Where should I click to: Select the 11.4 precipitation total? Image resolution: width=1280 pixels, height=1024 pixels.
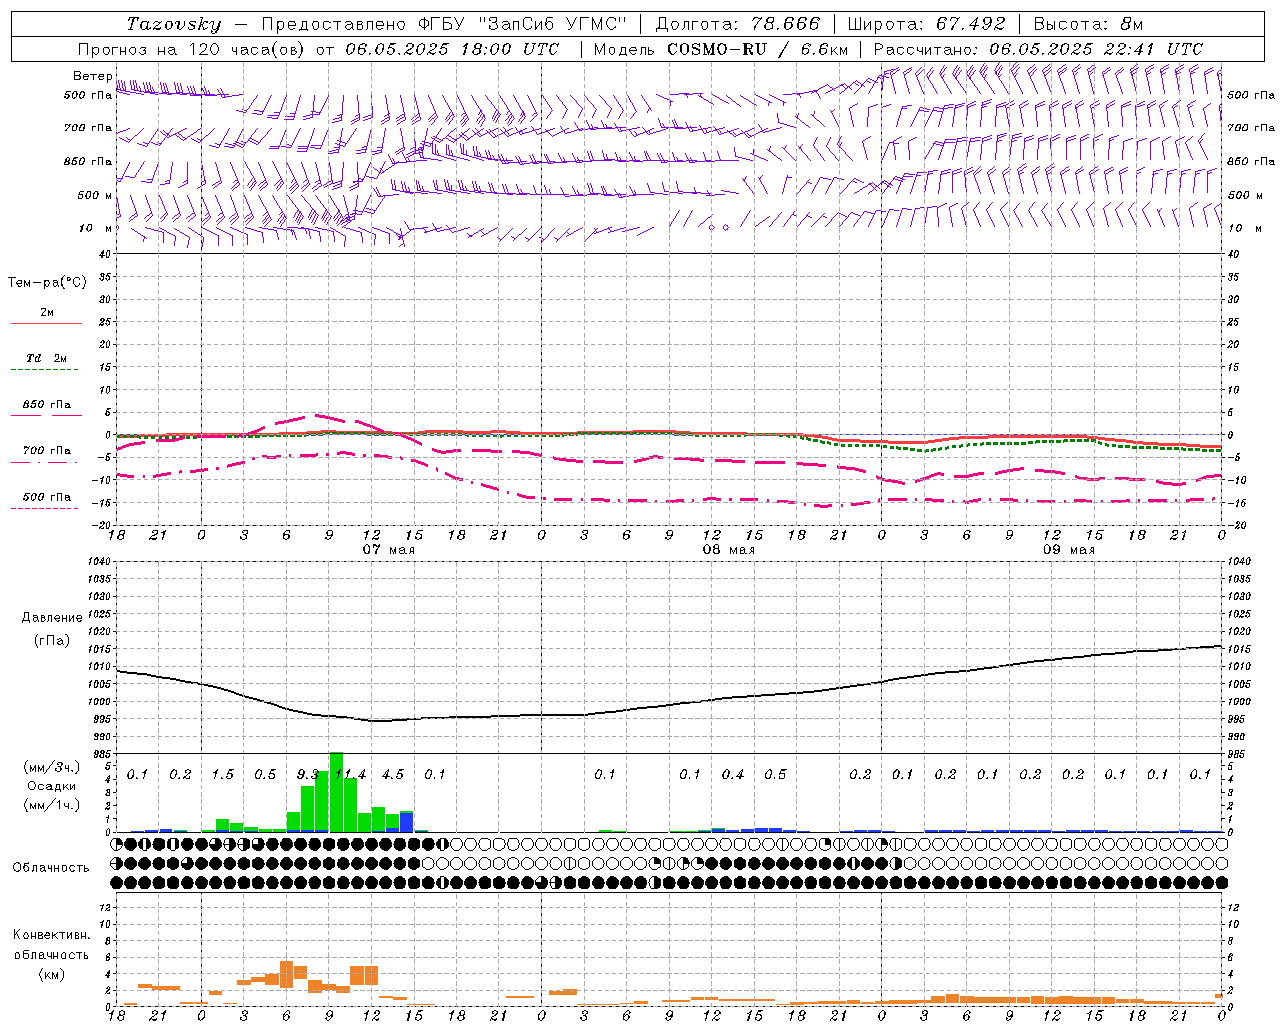351,775
